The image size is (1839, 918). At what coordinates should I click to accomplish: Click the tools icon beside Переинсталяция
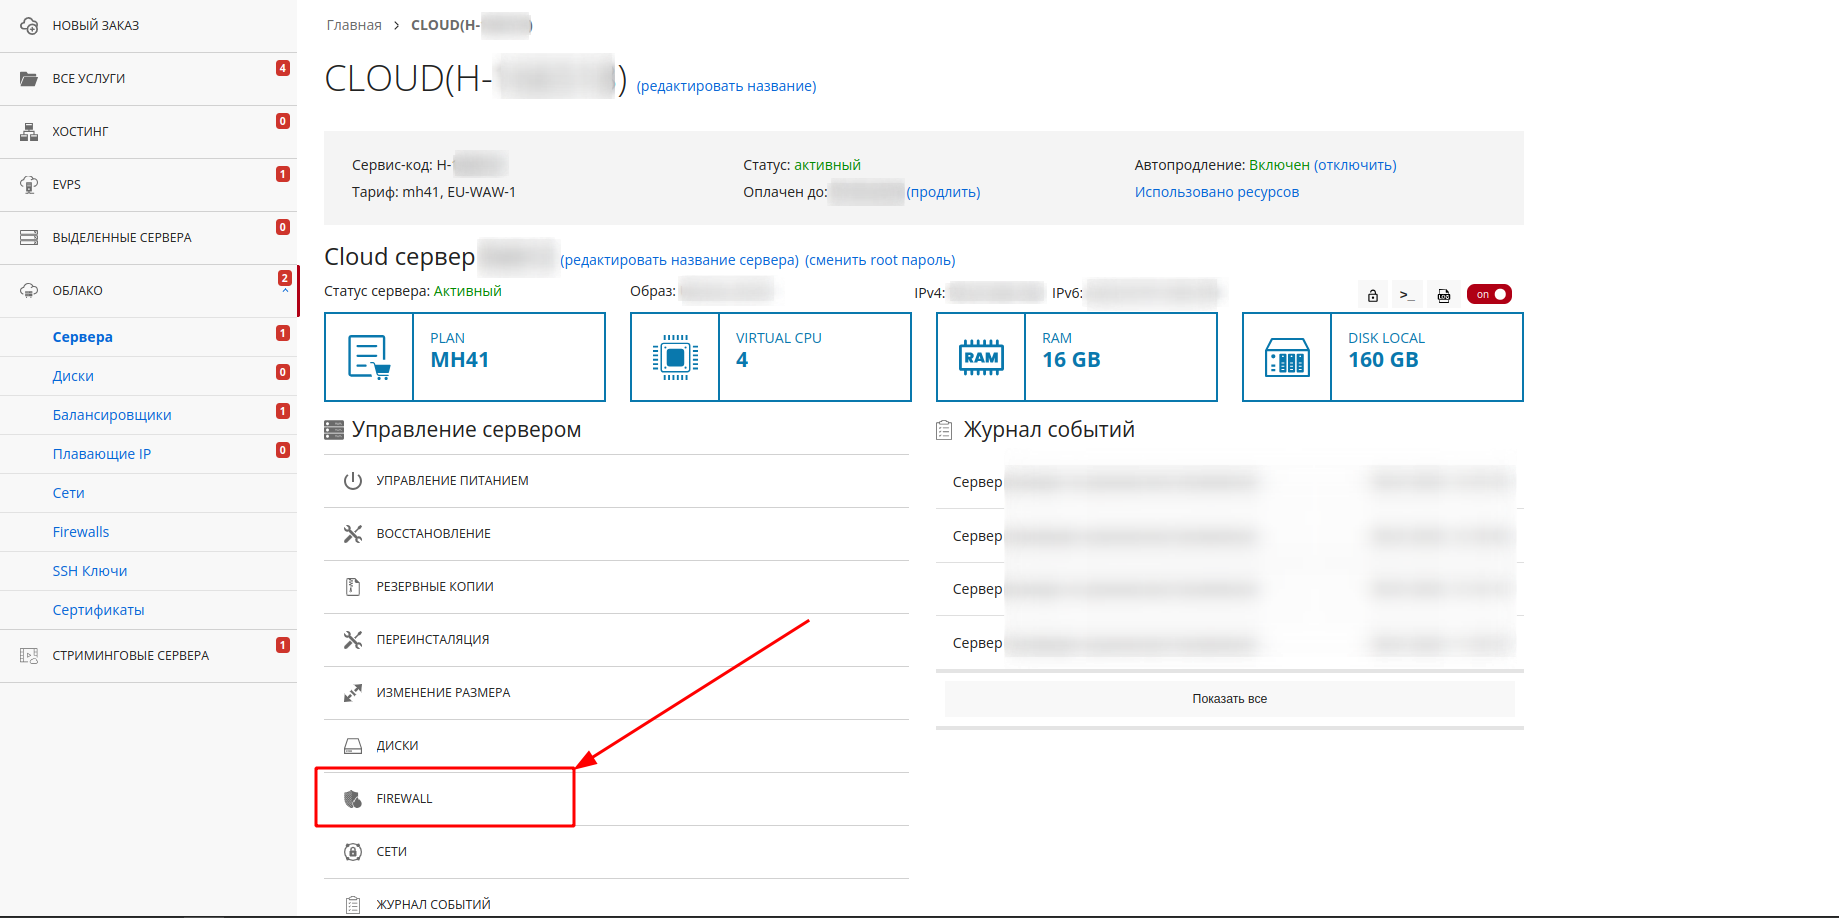[353, 640]
